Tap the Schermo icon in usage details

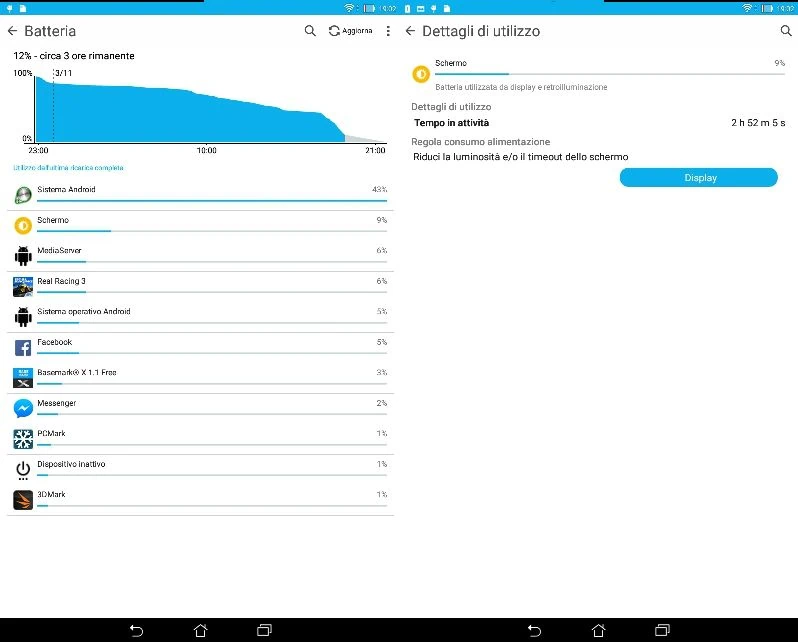point(421,74)
